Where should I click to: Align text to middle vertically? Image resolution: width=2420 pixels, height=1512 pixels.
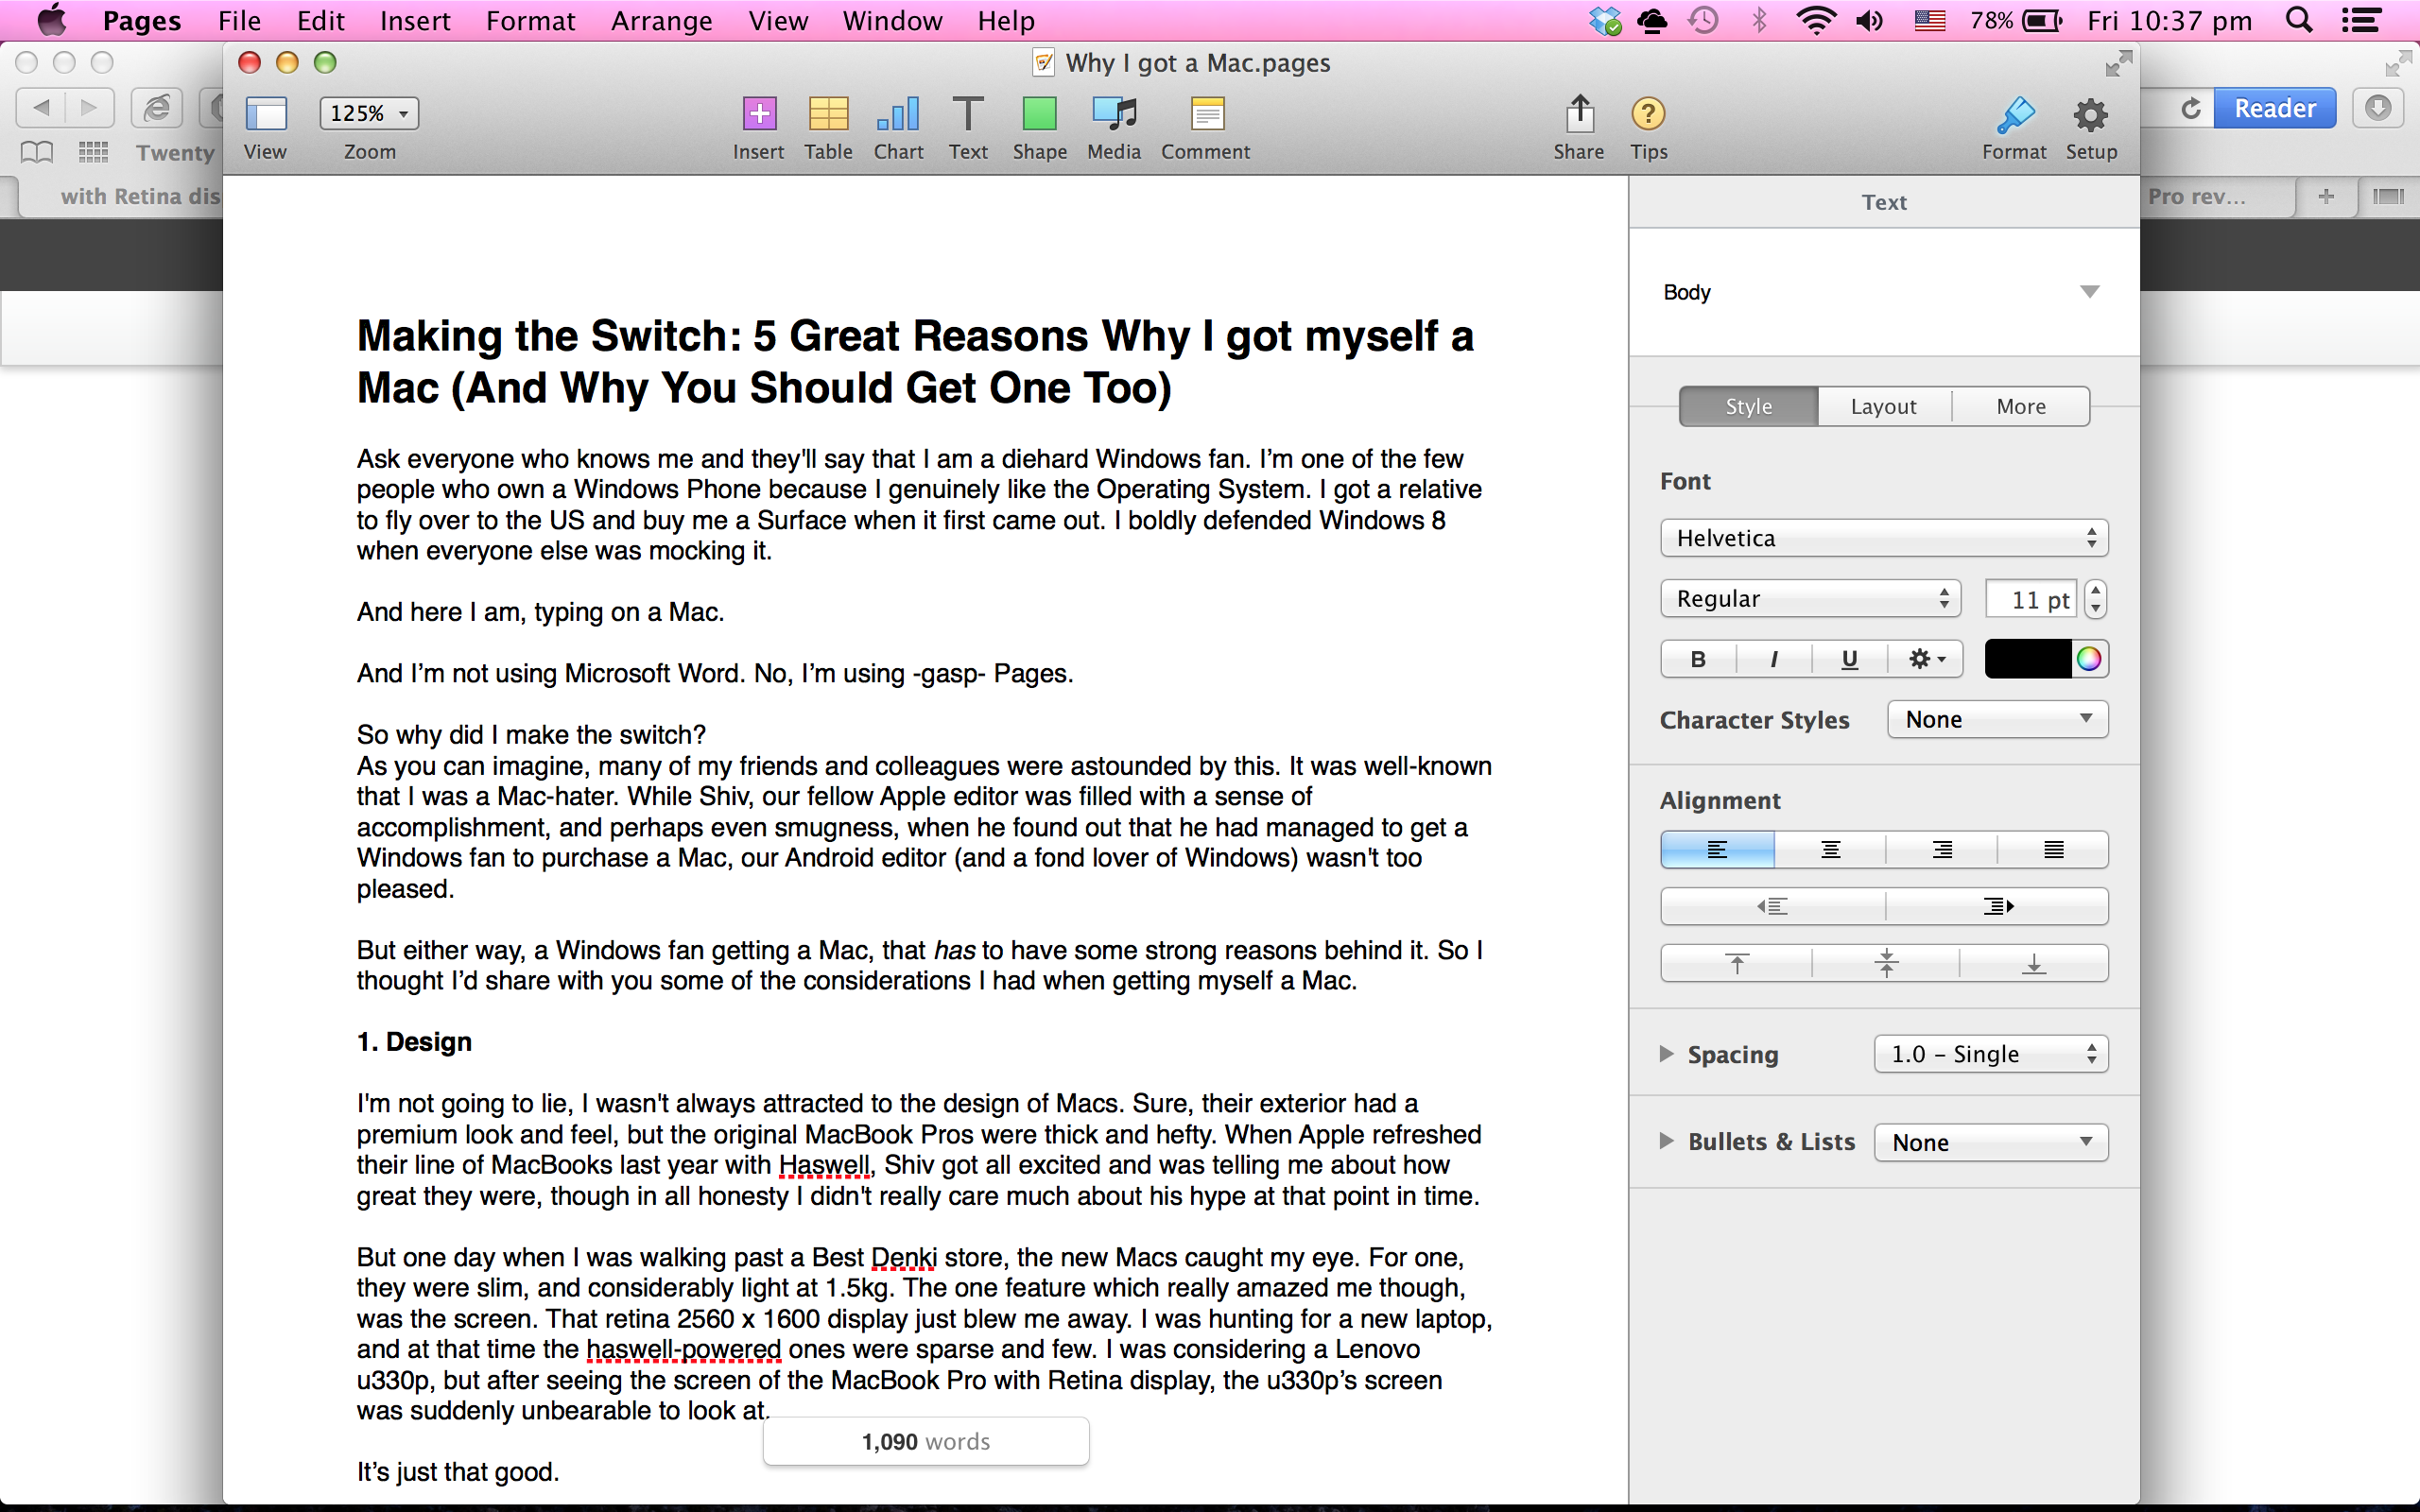(x=1886, y=963)
